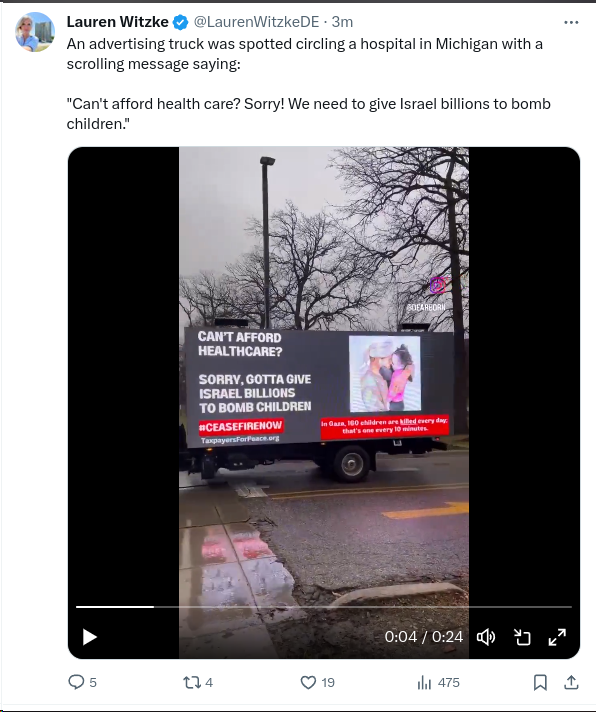This screenshot has height=712, width=596.
Task: Open the video in picture-in-picture mode
Action: tap(522, 637)
